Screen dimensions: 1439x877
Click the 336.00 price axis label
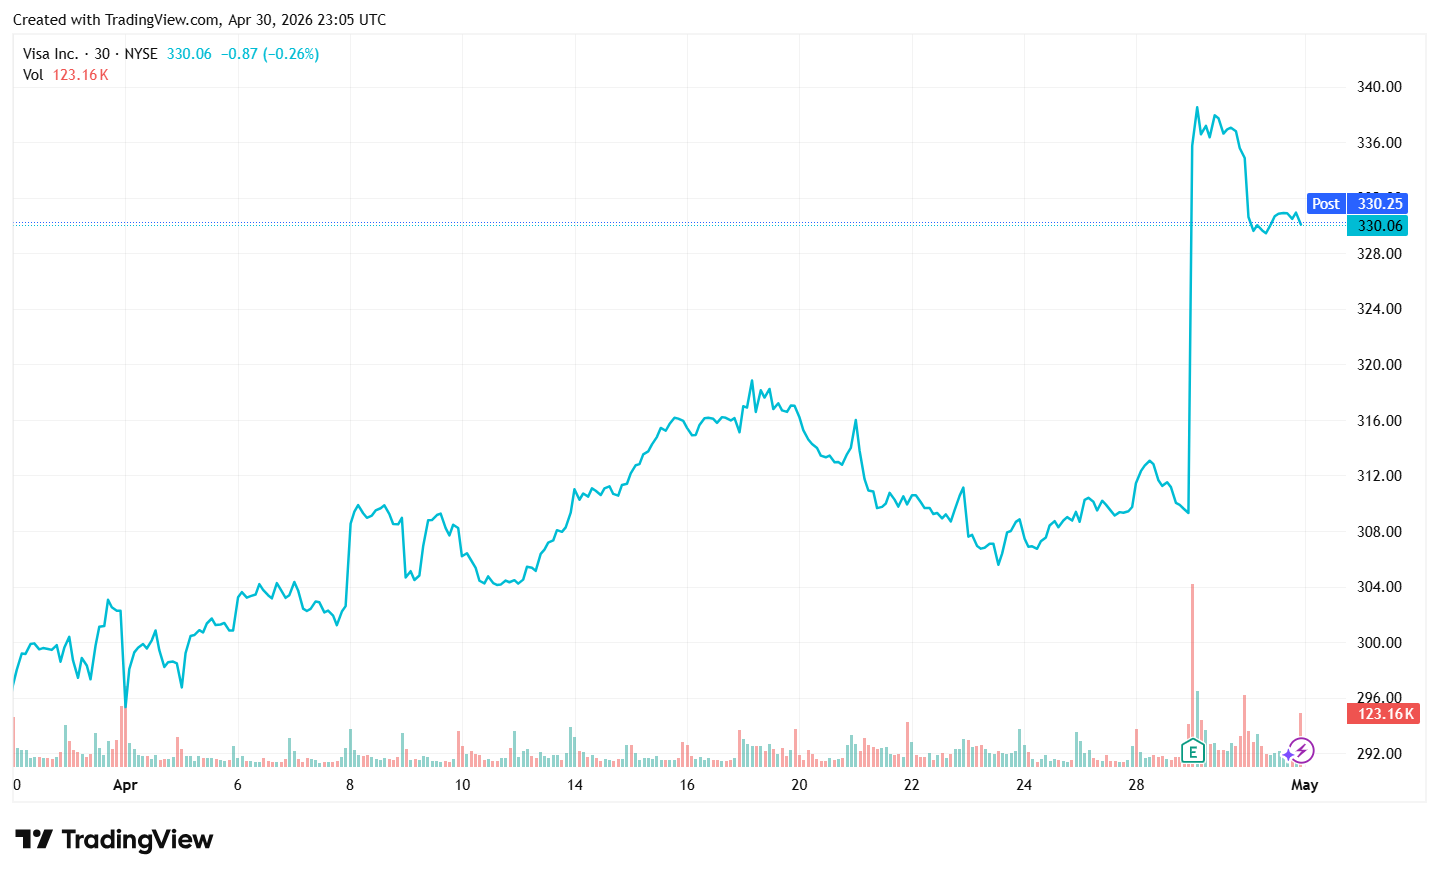pyautogui.click(x=1379, y=143)
